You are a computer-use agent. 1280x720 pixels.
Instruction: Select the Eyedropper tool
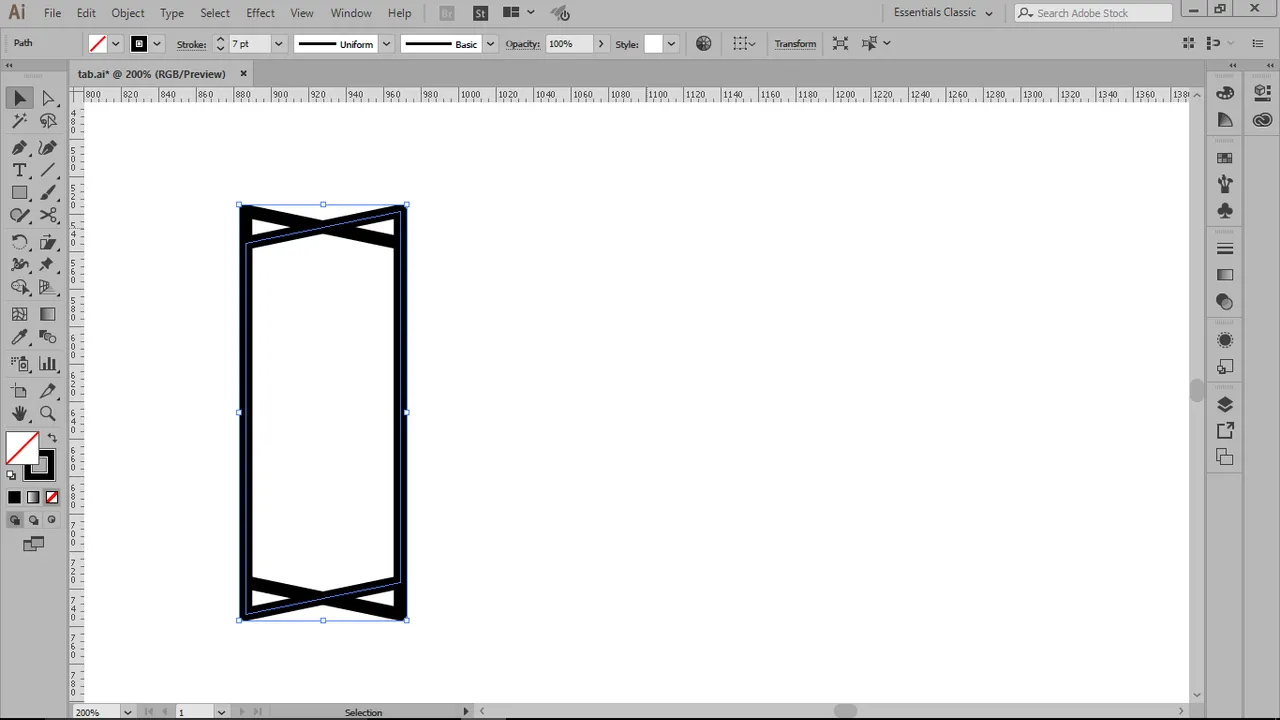20,338
